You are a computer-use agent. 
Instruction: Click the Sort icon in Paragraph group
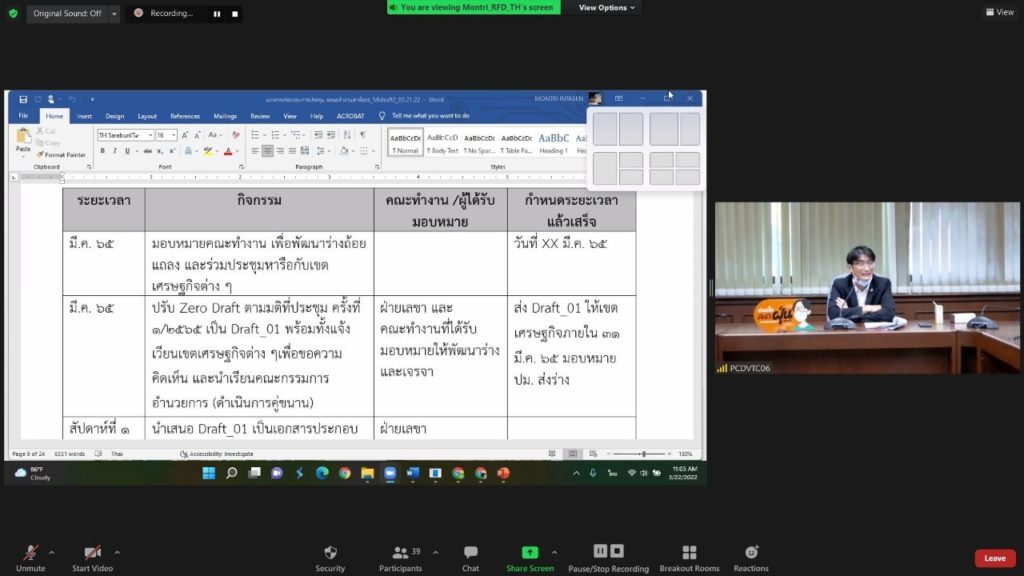tap(347, 135)
